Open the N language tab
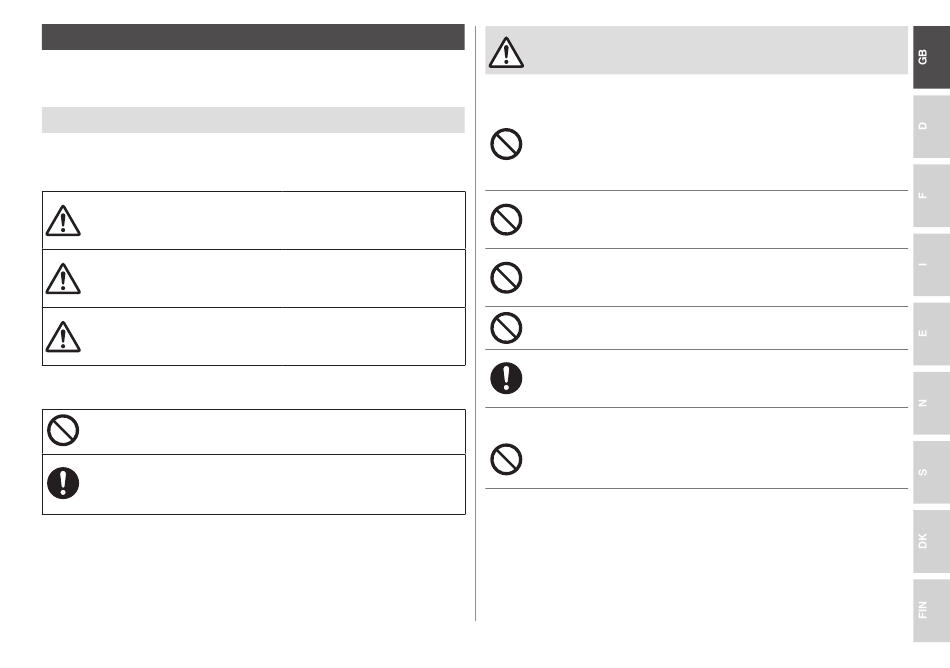Viewport: 950px width, 668px height. [931, 403]
